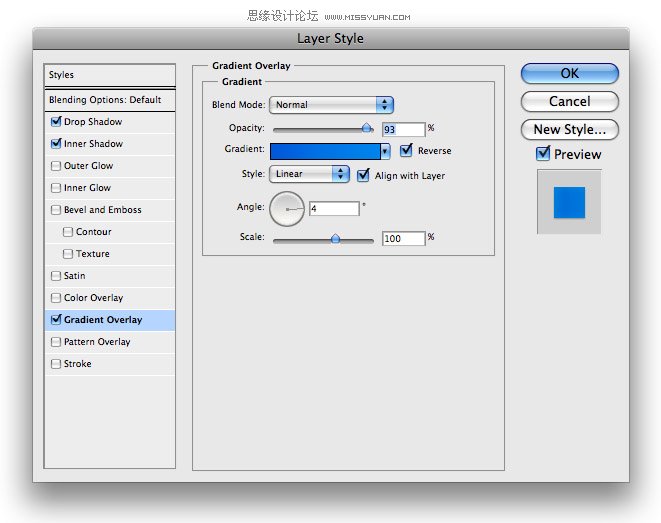This screenshot has width=661, height=523.
Task: Select the Satin style row label
Action: [74, 276]
